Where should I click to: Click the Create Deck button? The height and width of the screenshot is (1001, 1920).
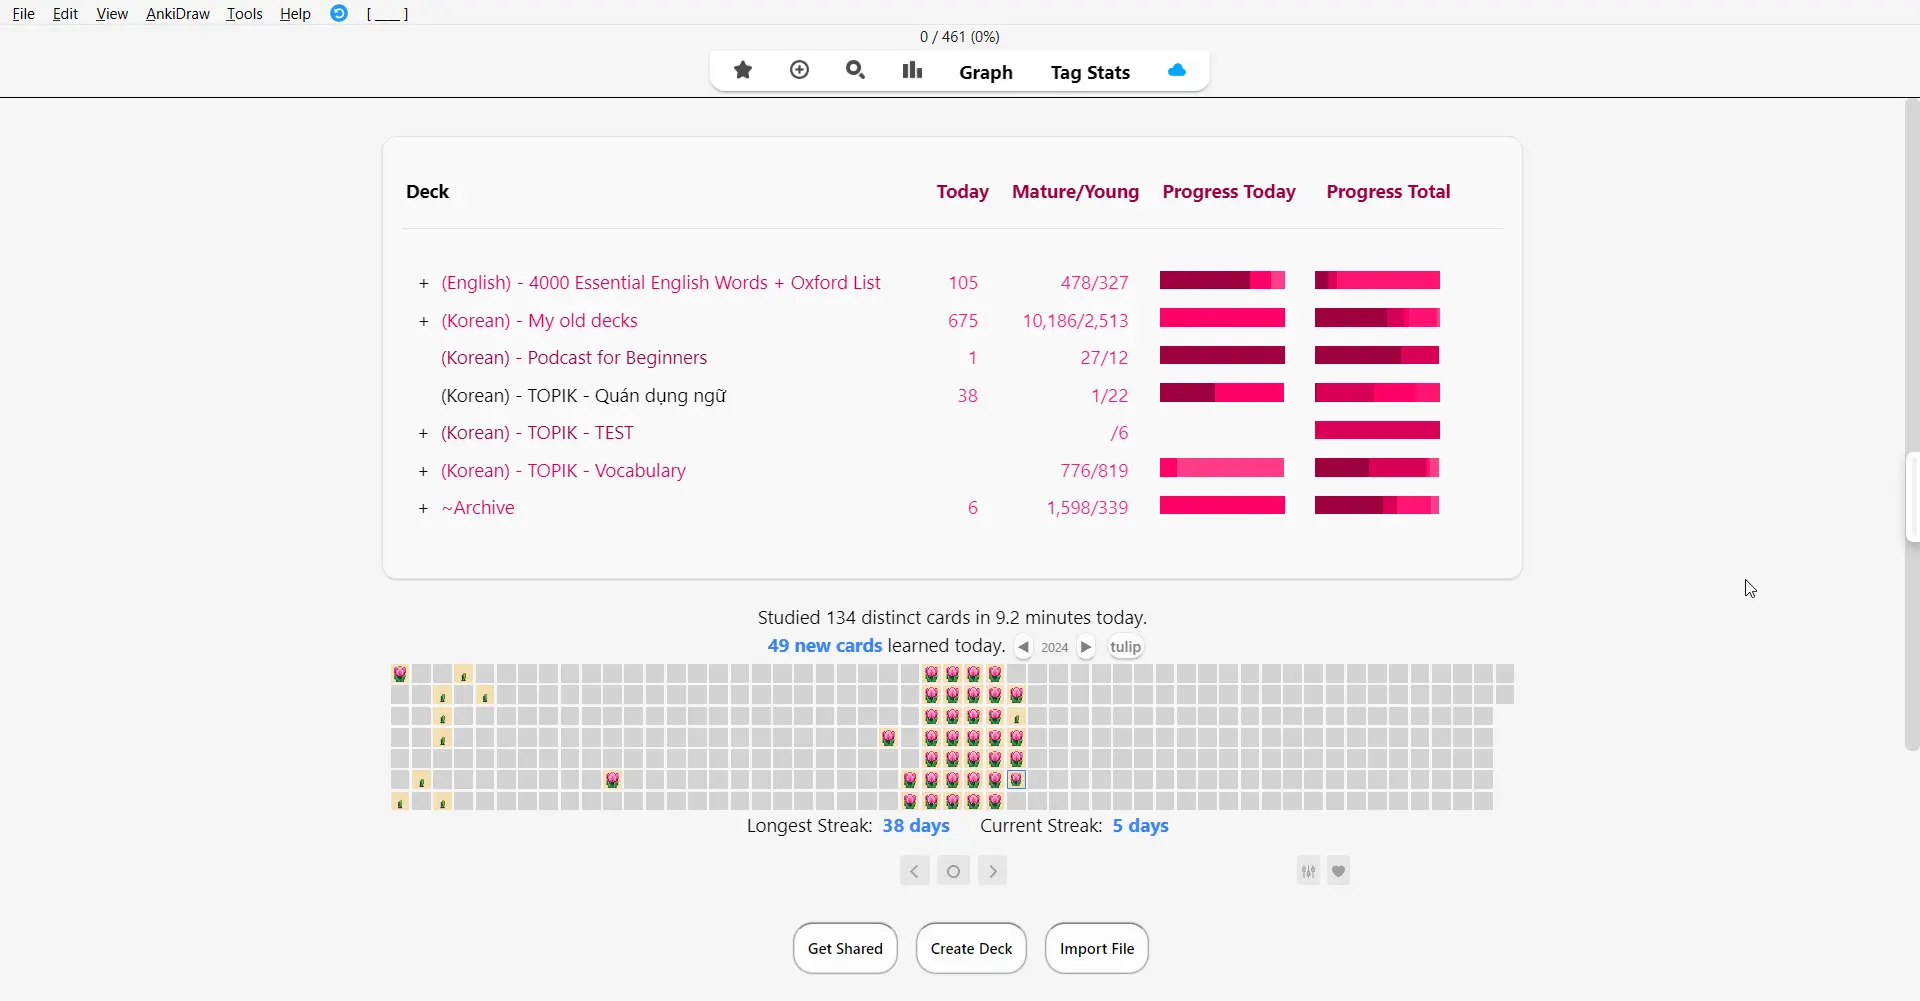click(x=971, y=948)
